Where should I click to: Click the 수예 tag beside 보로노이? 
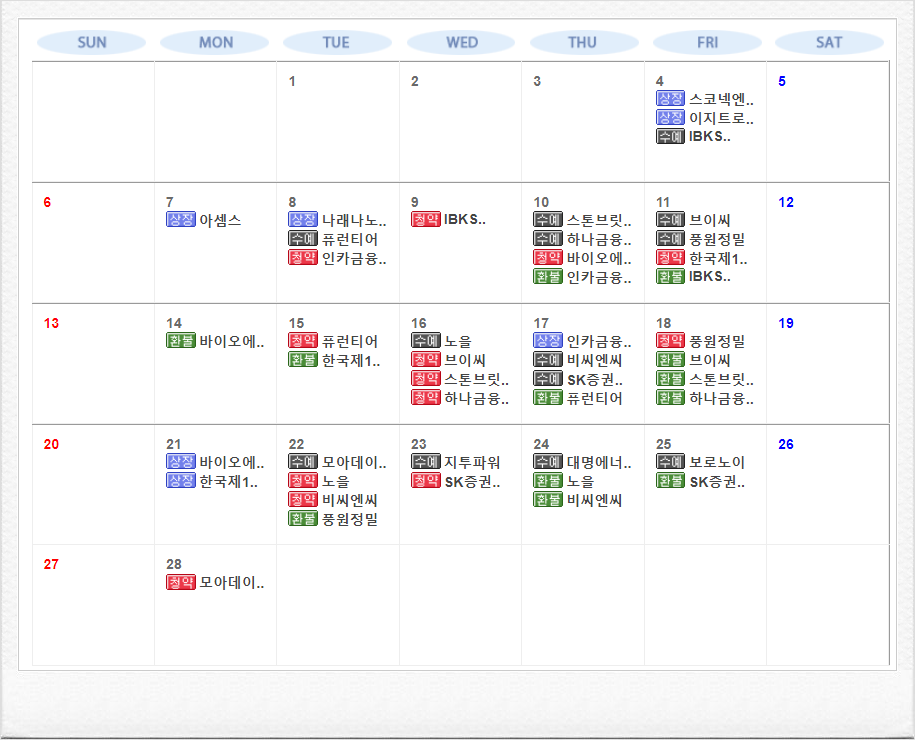(x=670, y=462)
